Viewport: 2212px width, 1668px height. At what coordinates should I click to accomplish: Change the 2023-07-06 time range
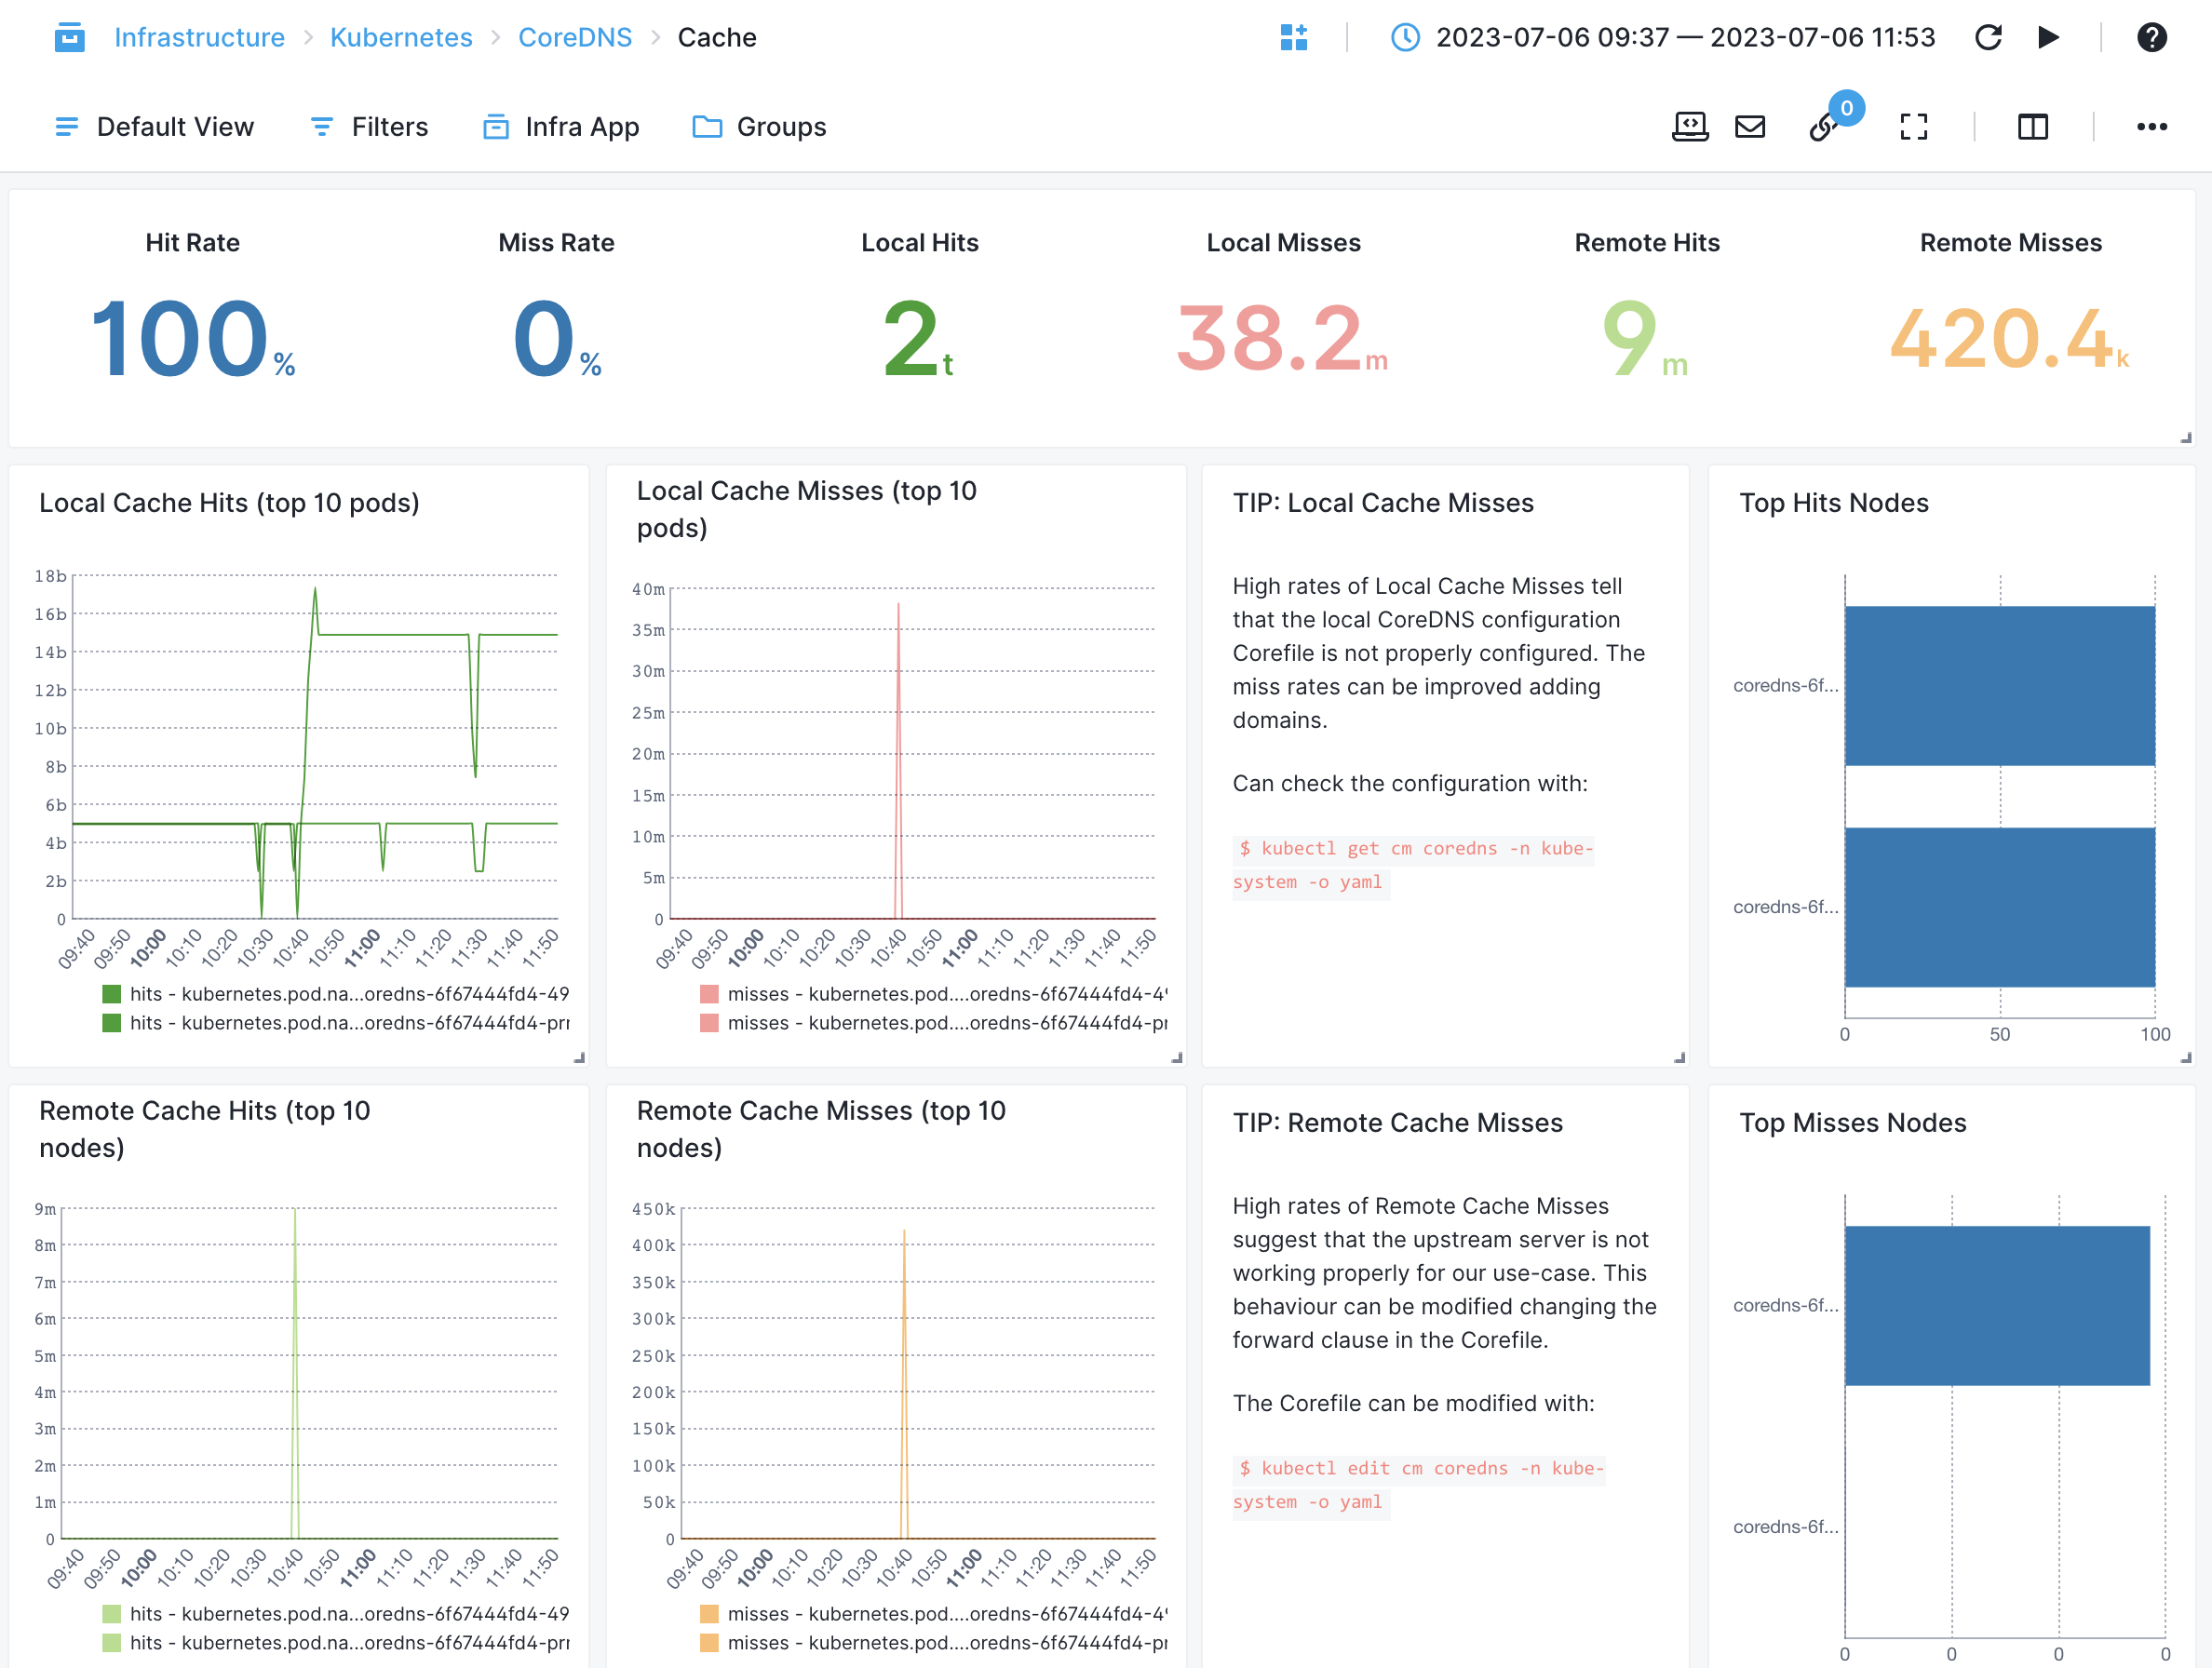tap(1685, 37)
